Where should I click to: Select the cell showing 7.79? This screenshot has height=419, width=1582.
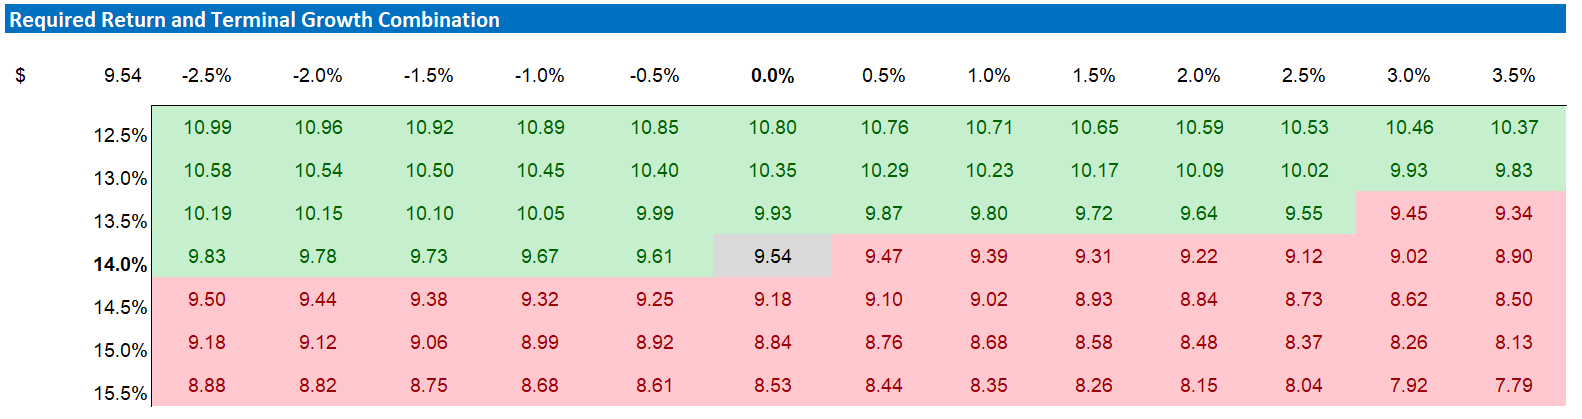coord(1513,386)
